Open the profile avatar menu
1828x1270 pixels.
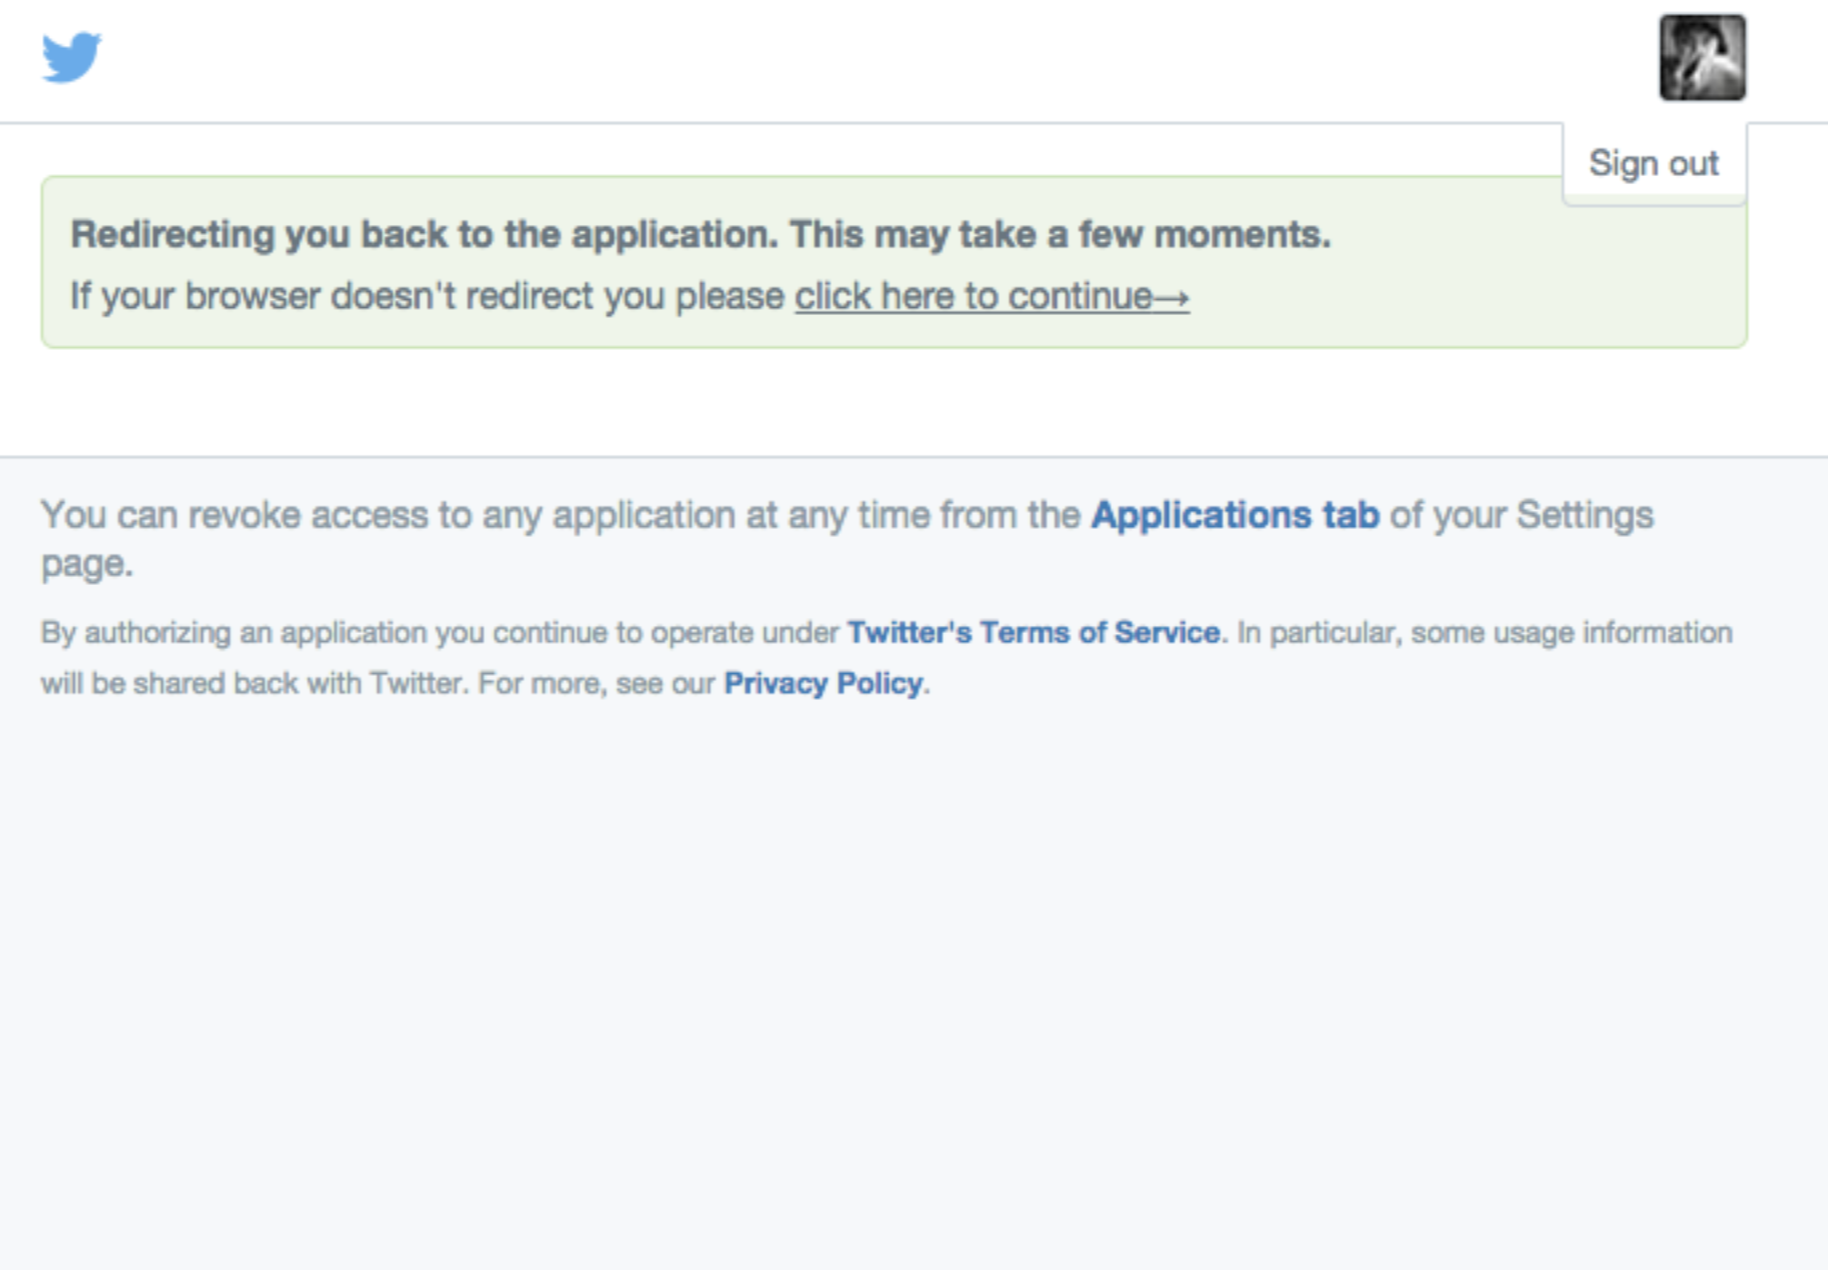pyautogui.click(x=1702, y=57)
